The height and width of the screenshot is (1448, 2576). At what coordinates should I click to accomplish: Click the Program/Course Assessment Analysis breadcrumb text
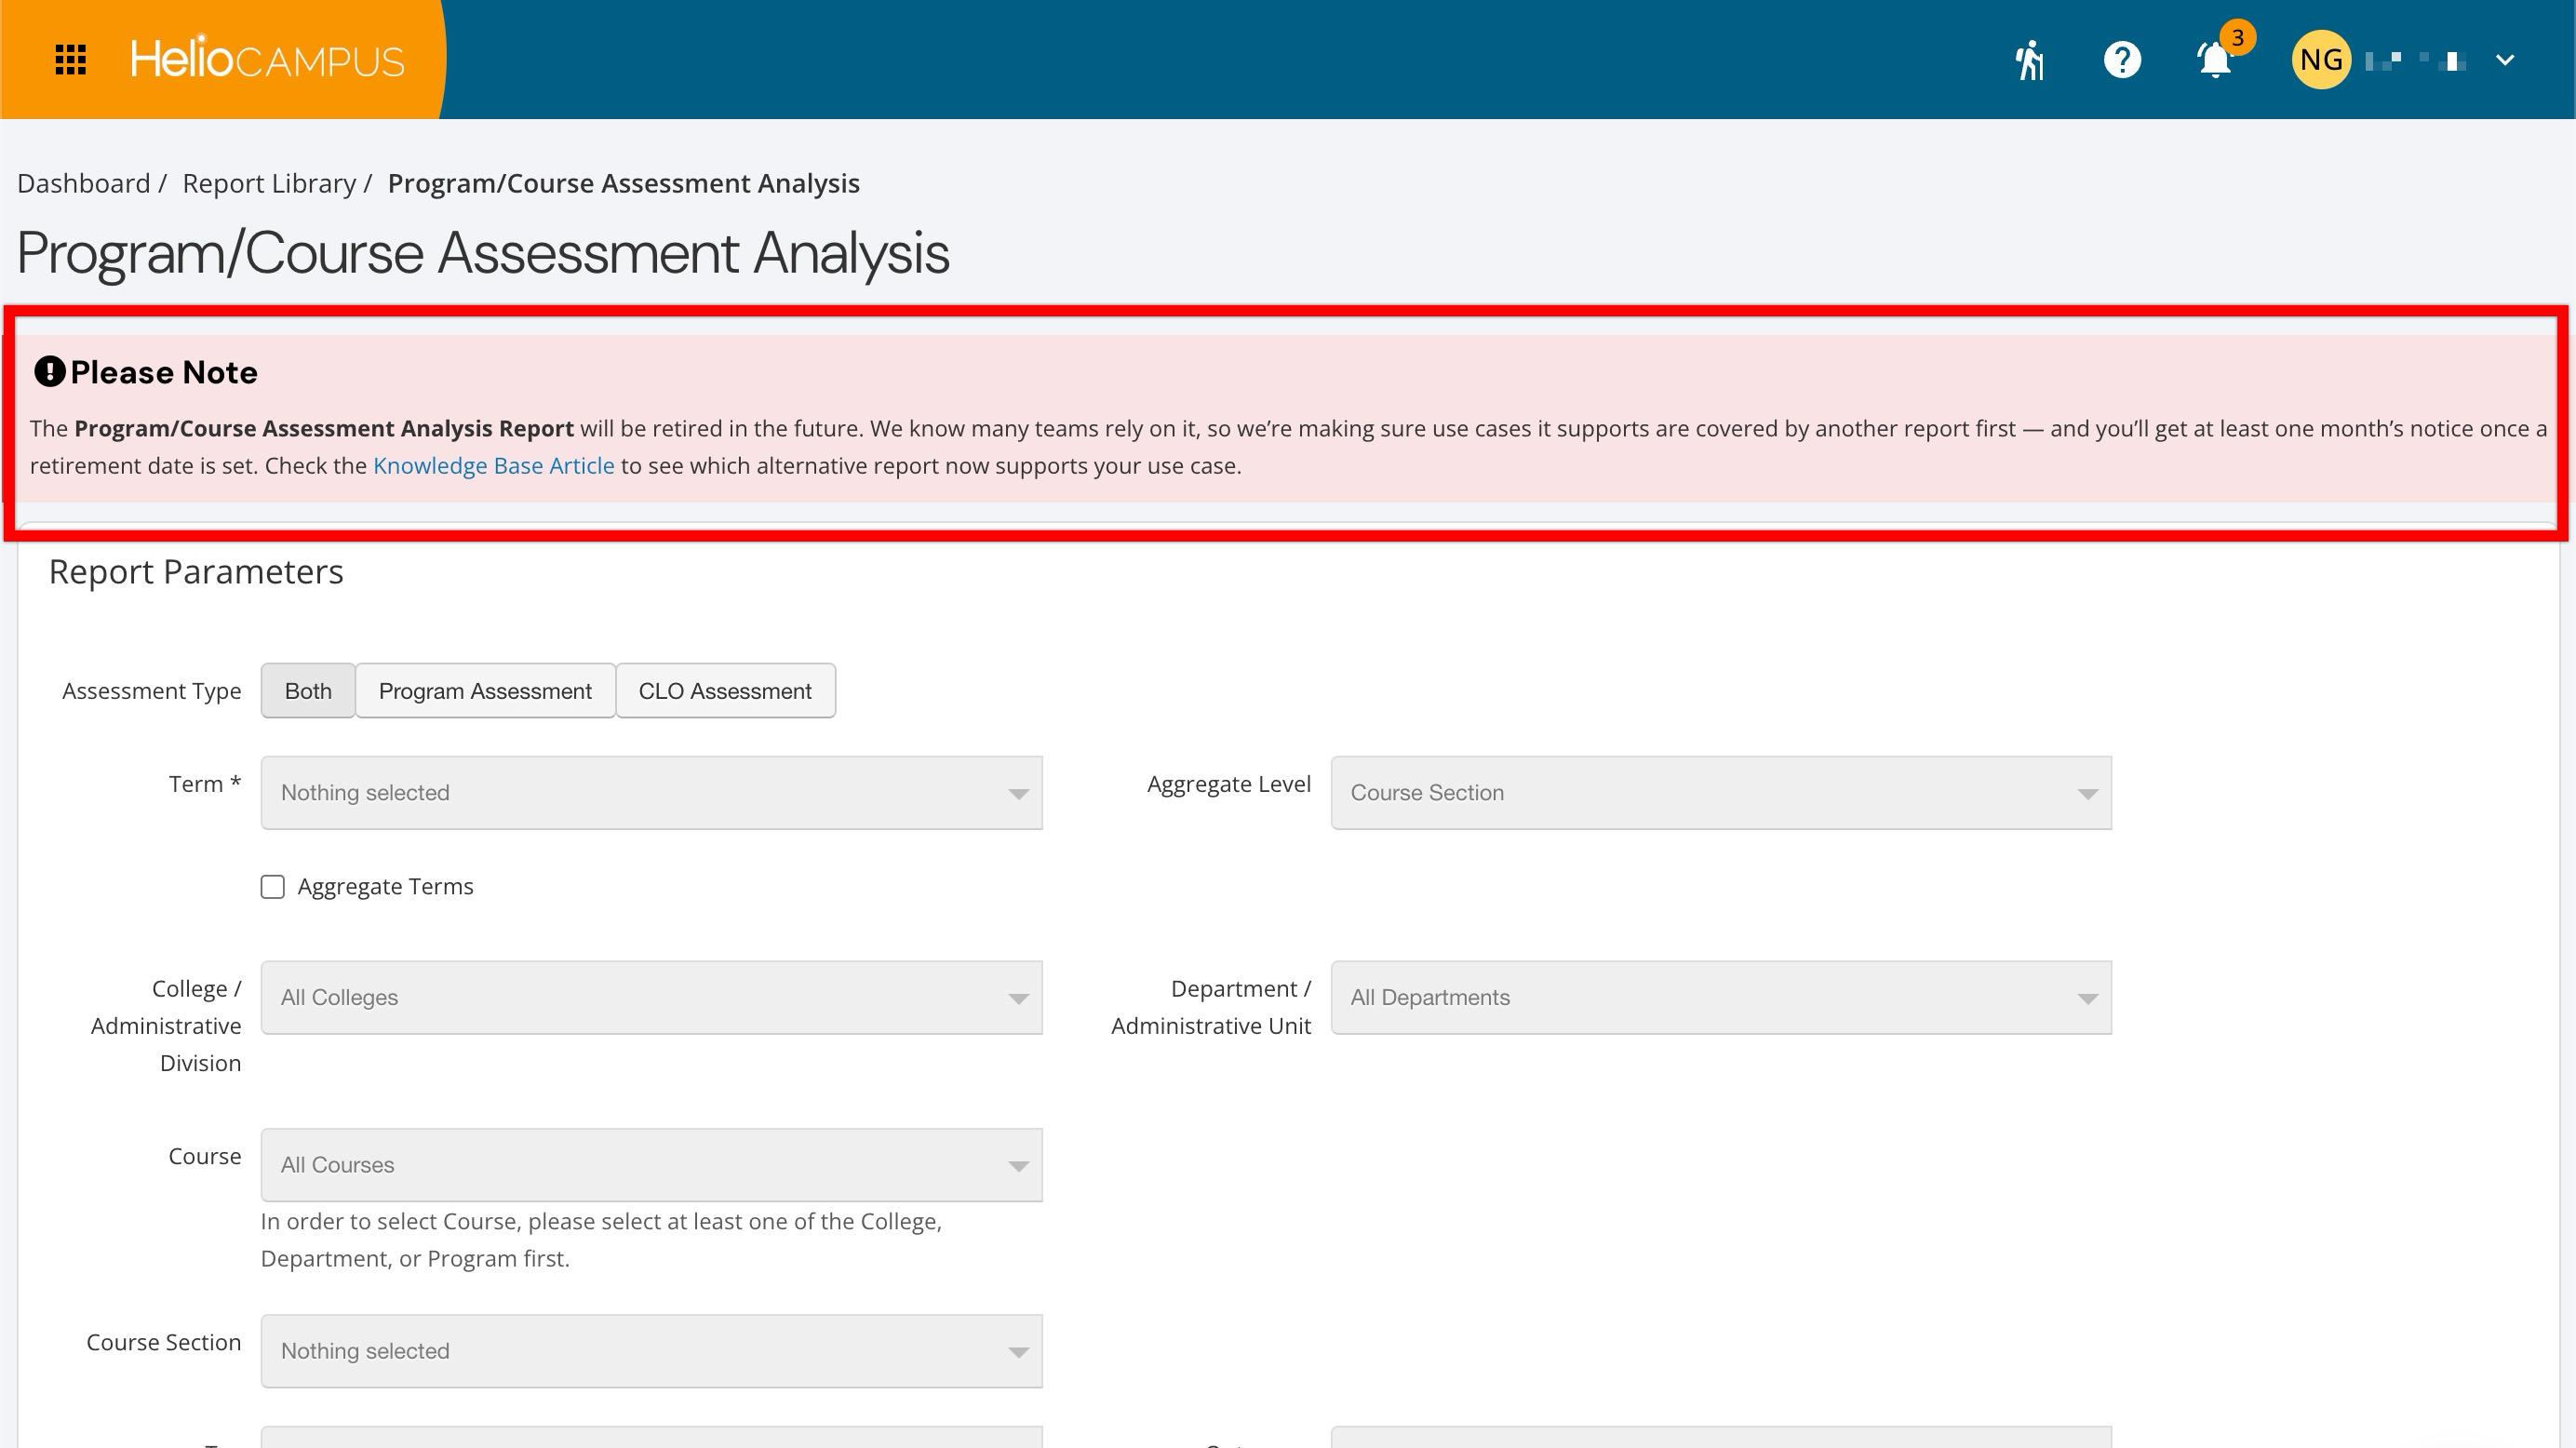(624, 183)
